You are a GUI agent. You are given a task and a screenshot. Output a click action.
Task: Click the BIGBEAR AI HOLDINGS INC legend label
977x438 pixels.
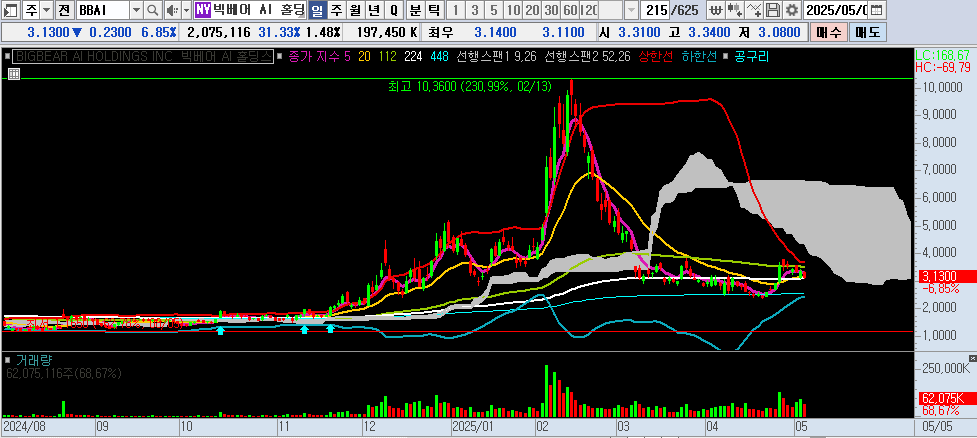144,57
